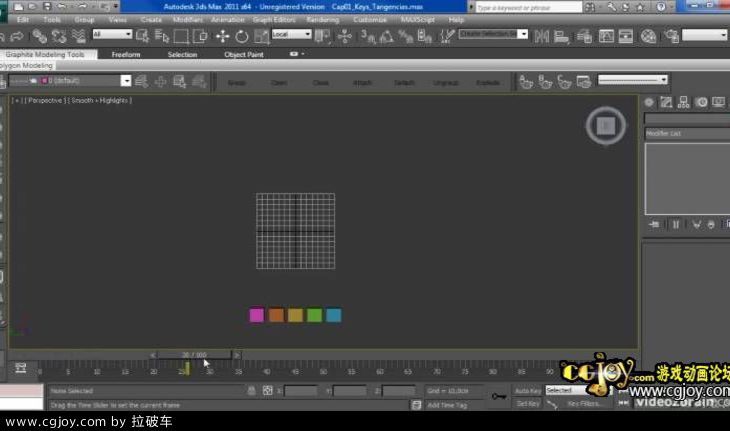Toggle Angle Snap
Viewport: 730px width, 431px height.
click(x=386, y=36)
